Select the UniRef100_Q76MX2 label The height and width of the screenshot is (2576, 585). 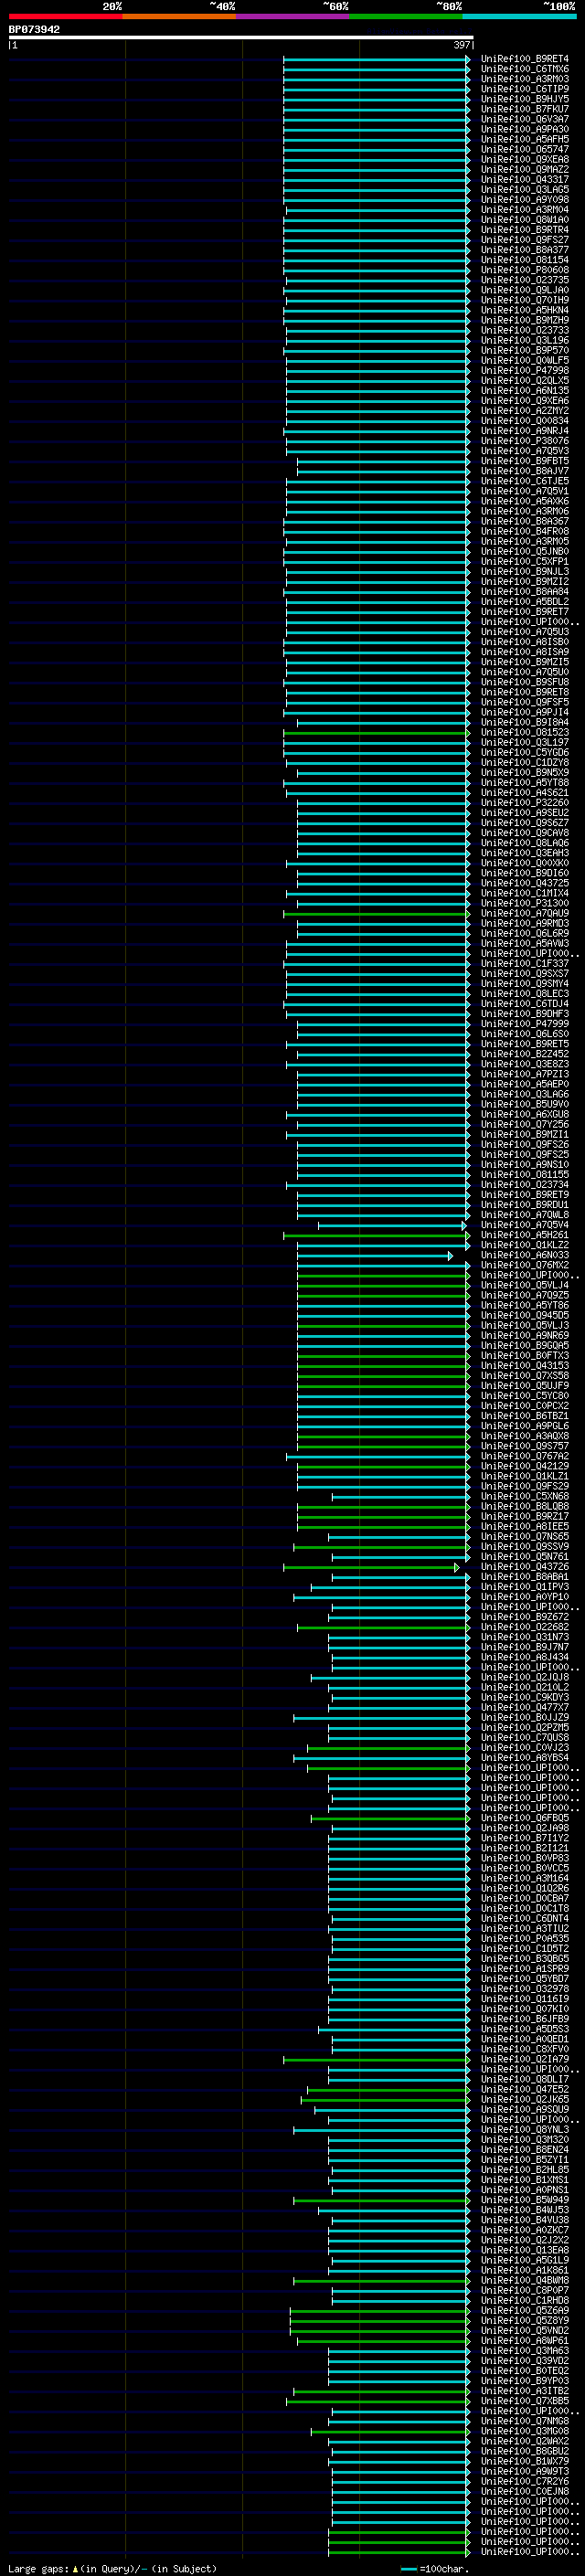point(525,1265)
